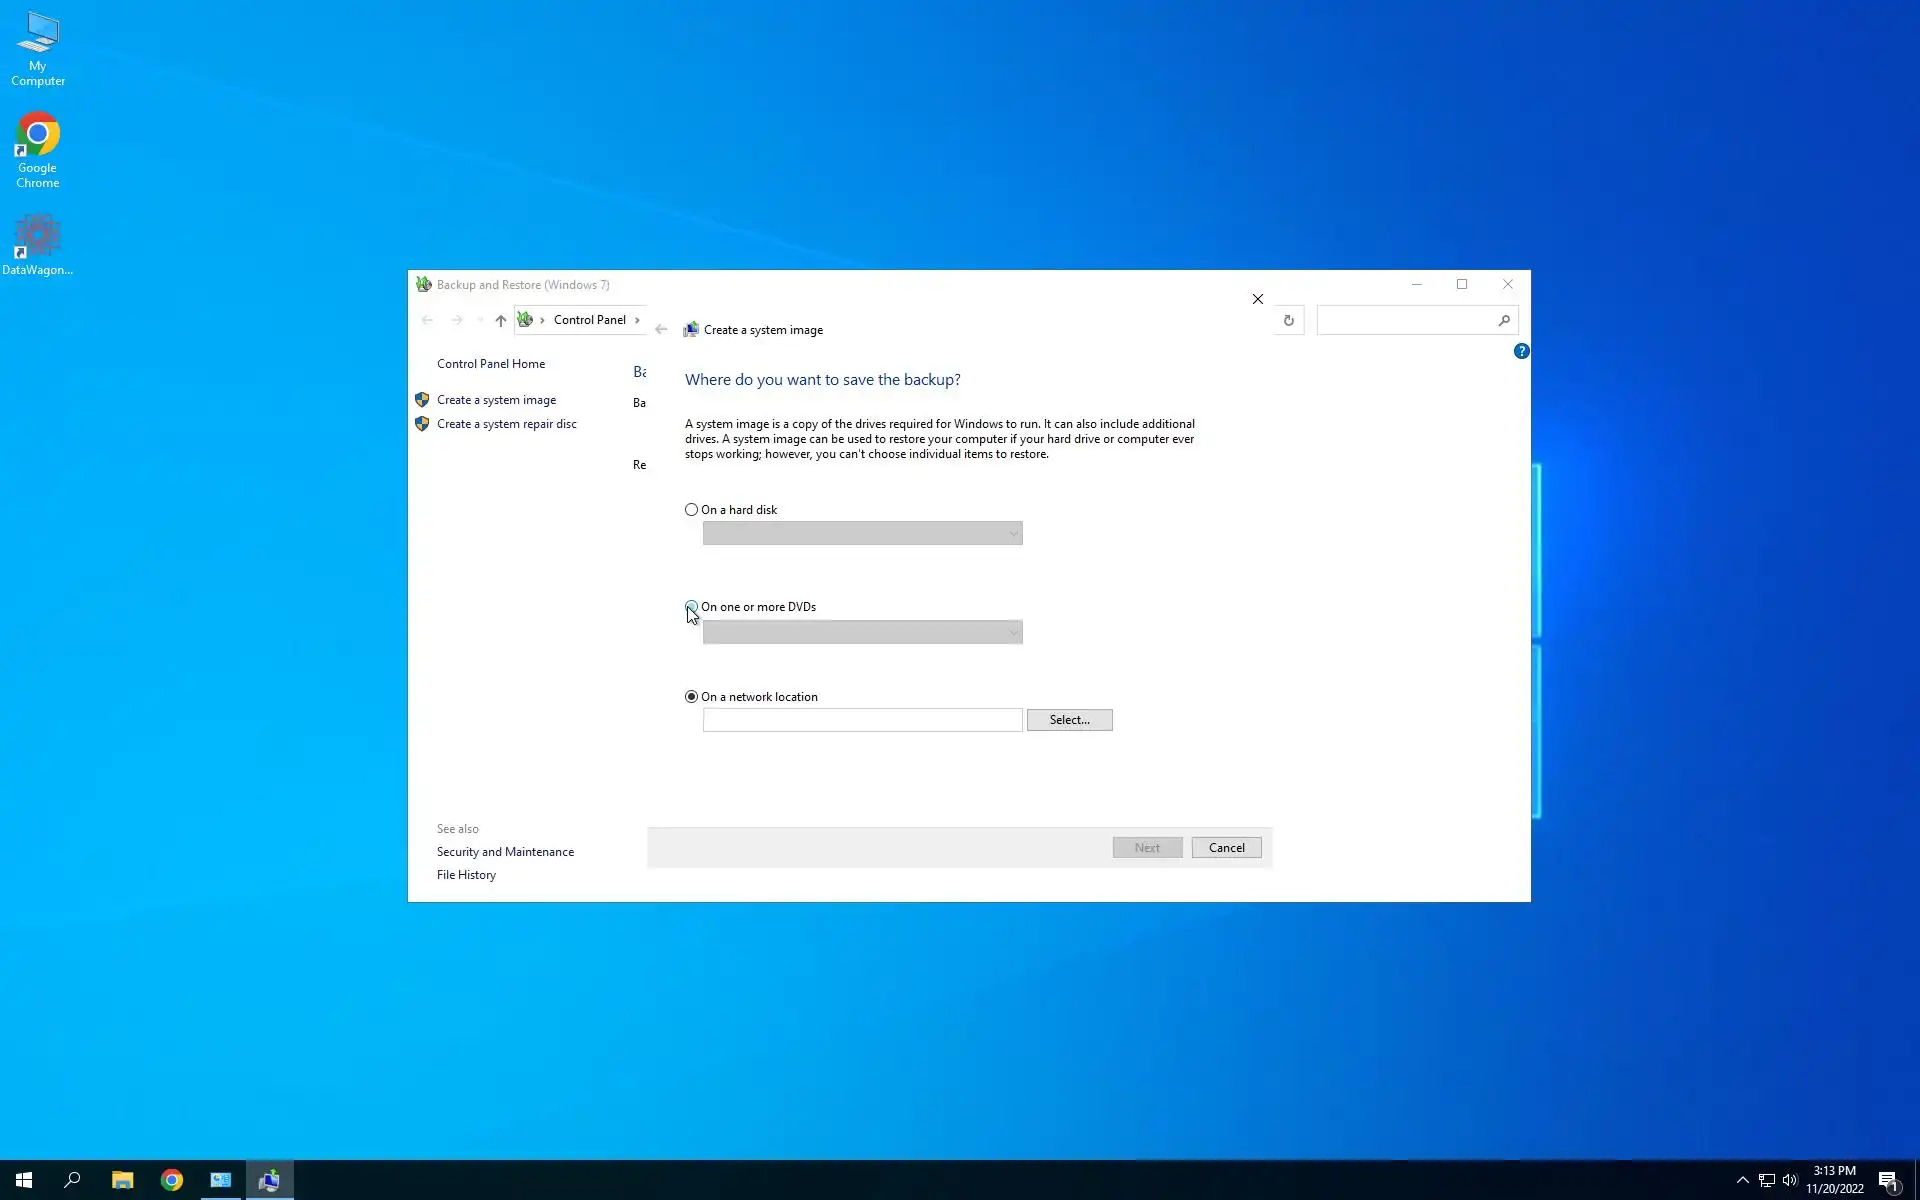Viewport: 1920px width, 1200px height.
Task: Open Create a system repair disc
Action: pyautogui.click(x=506, y=424)
